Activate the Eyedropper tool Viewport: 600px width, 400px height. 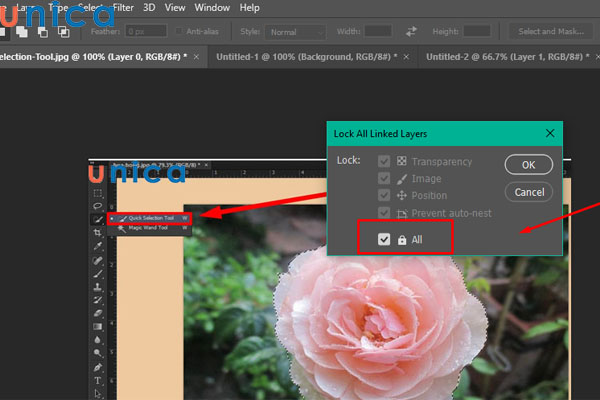click(x=97, y=246)
